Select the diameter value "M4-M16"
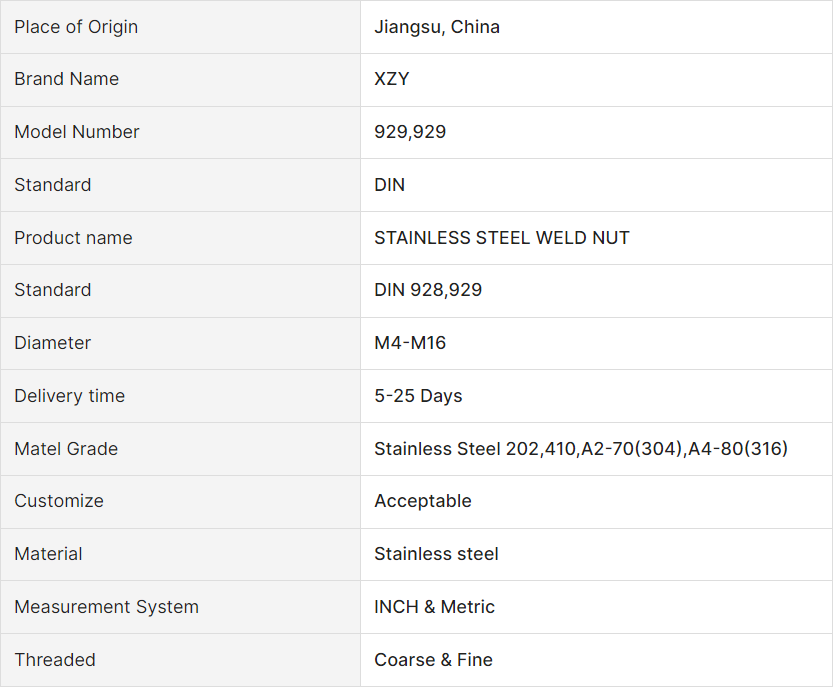This screenshot has width=834, height=689. [x=410, y=343]
